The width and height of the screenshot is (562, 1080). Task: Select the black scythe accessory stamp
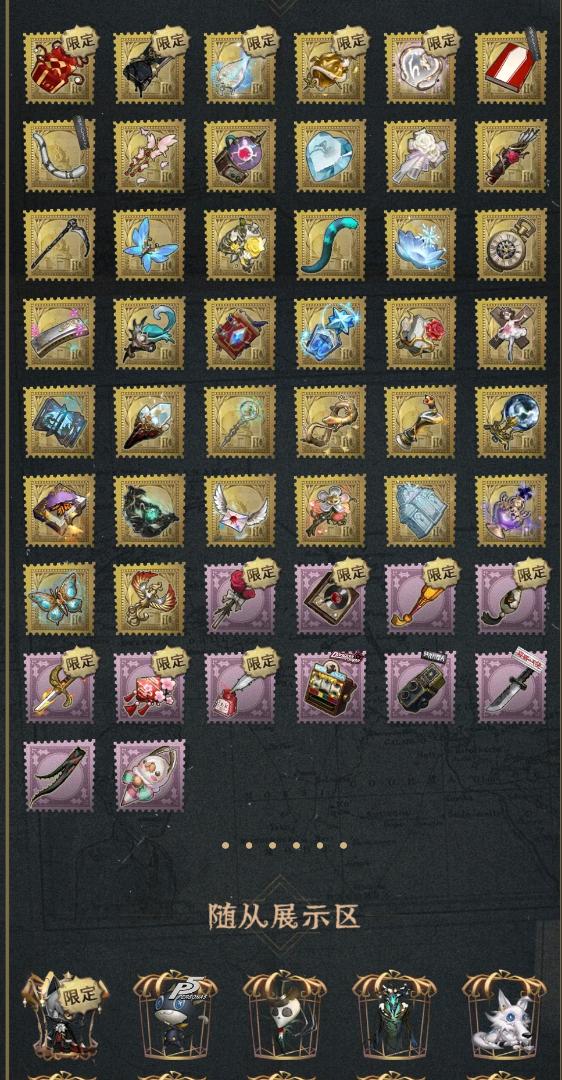(x=59, y=245)
